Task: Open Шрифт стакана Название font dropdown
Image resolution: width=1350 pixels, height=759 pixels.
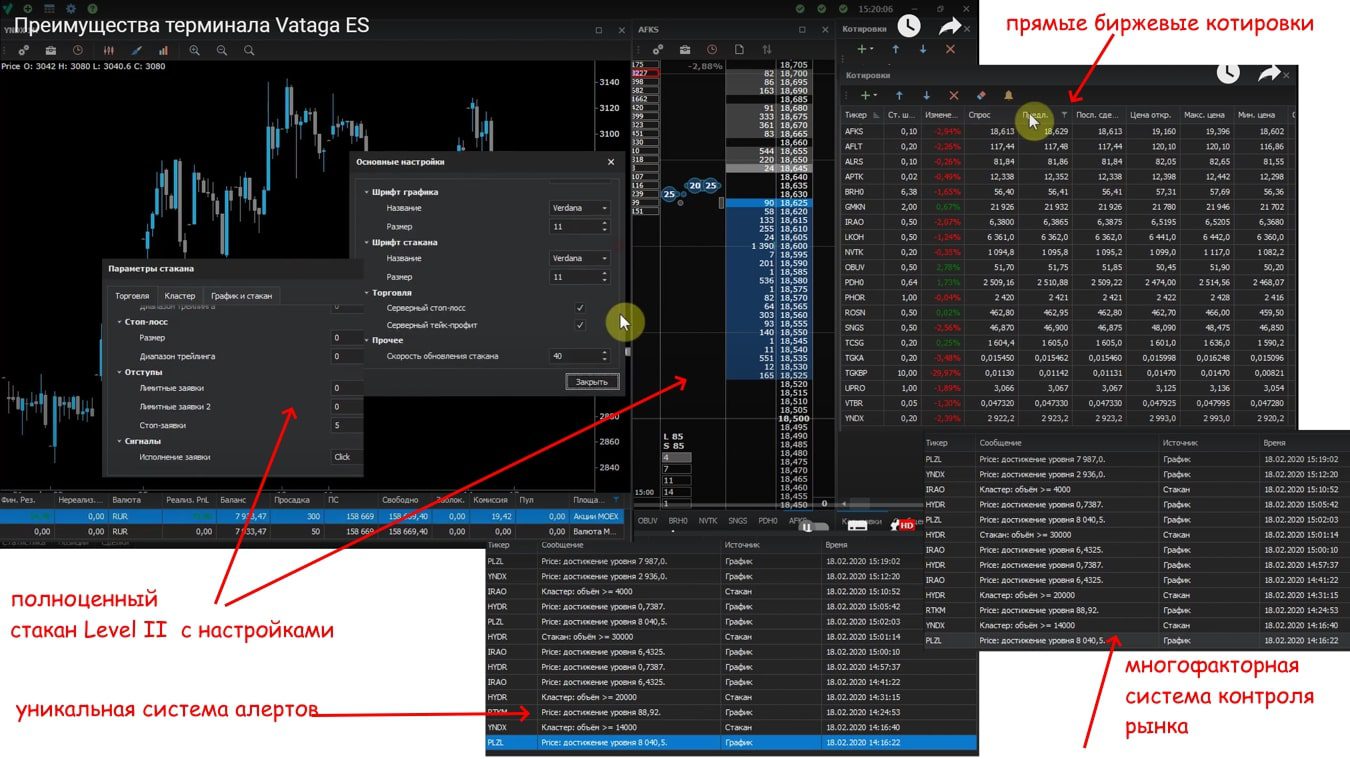Action: click(x=580, y=258)
